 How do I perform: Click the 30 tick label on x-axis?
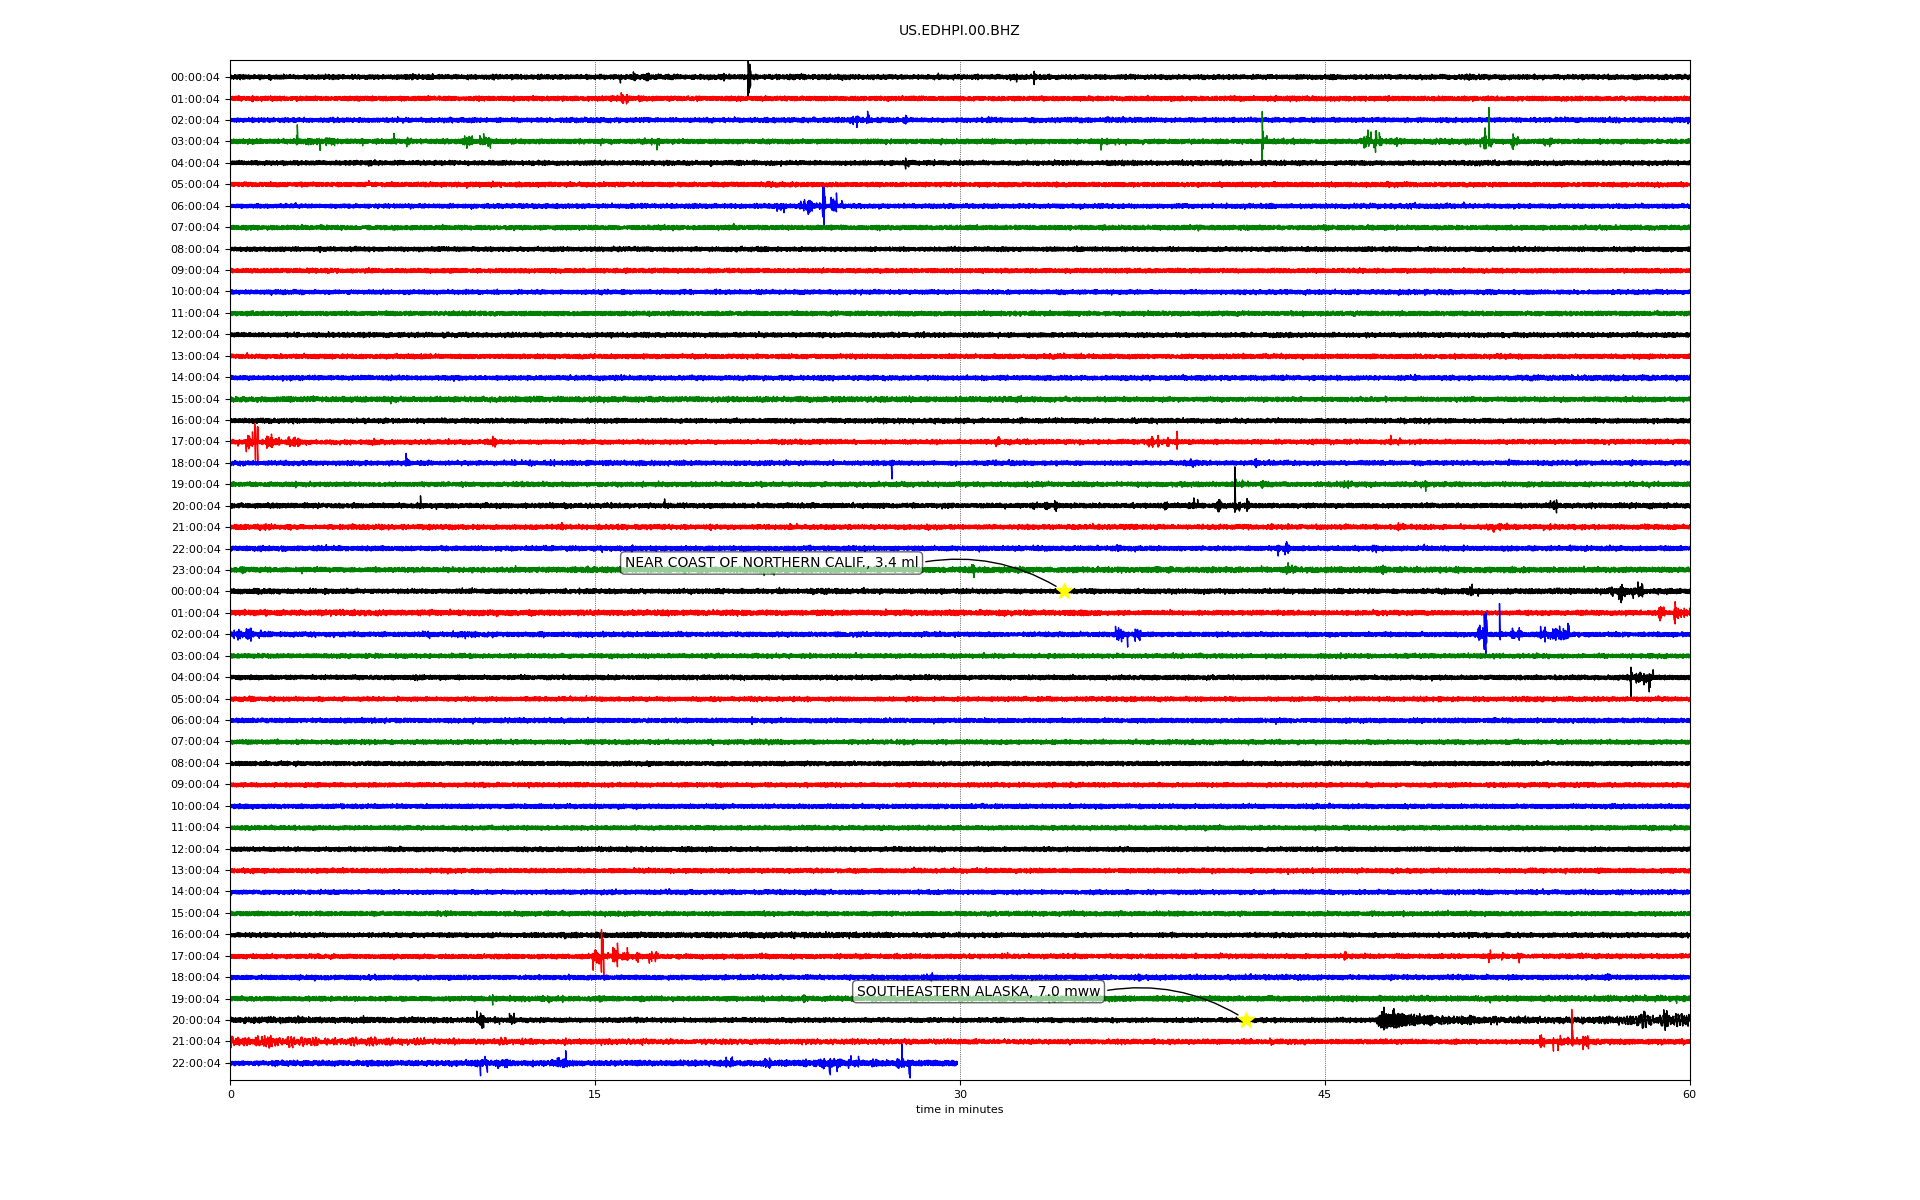click(x=960, y=1094)
